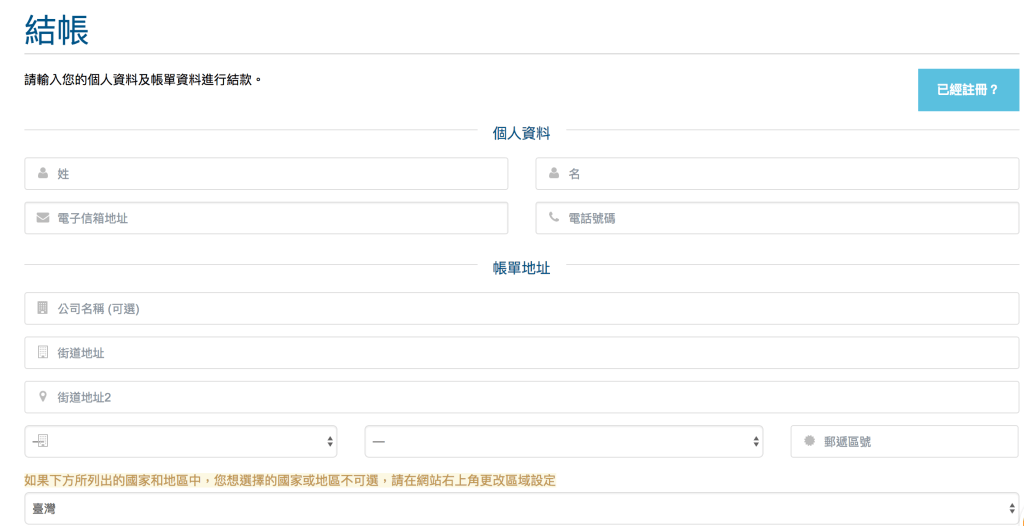Screen dimensions: 1024x526
Task: Select the 電話號碼 phone input
Action: point(790,218)
